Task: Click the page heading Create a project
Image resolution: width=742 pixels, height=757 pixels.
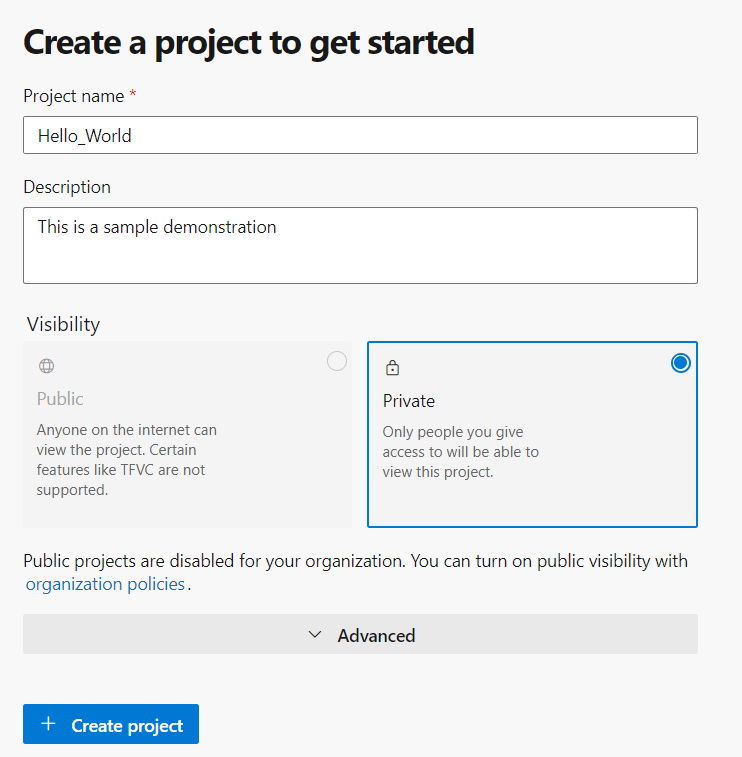Action: [x=248, y=42]
